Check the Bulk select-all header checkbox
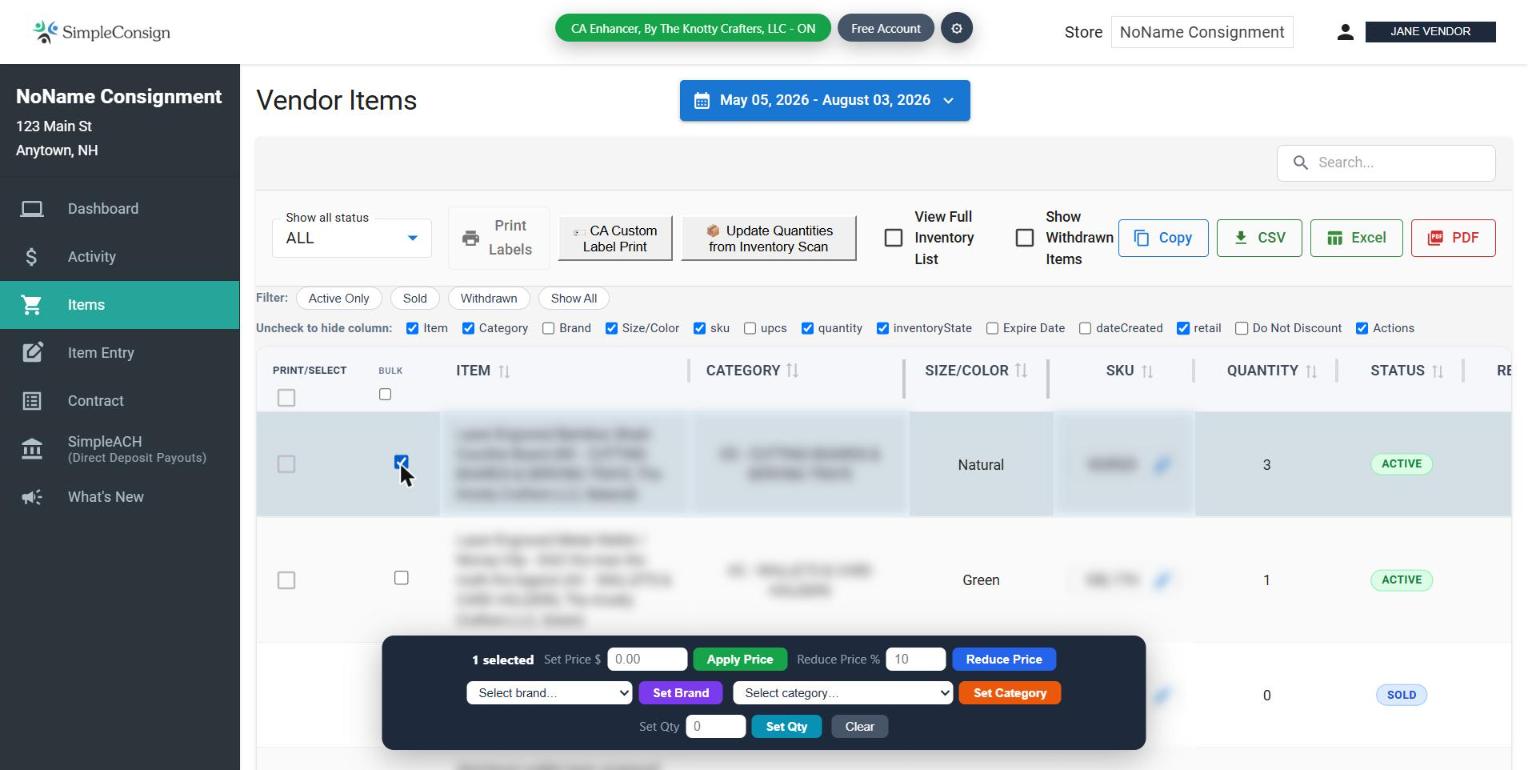The image size is (1536, 770). coord(385,394)
